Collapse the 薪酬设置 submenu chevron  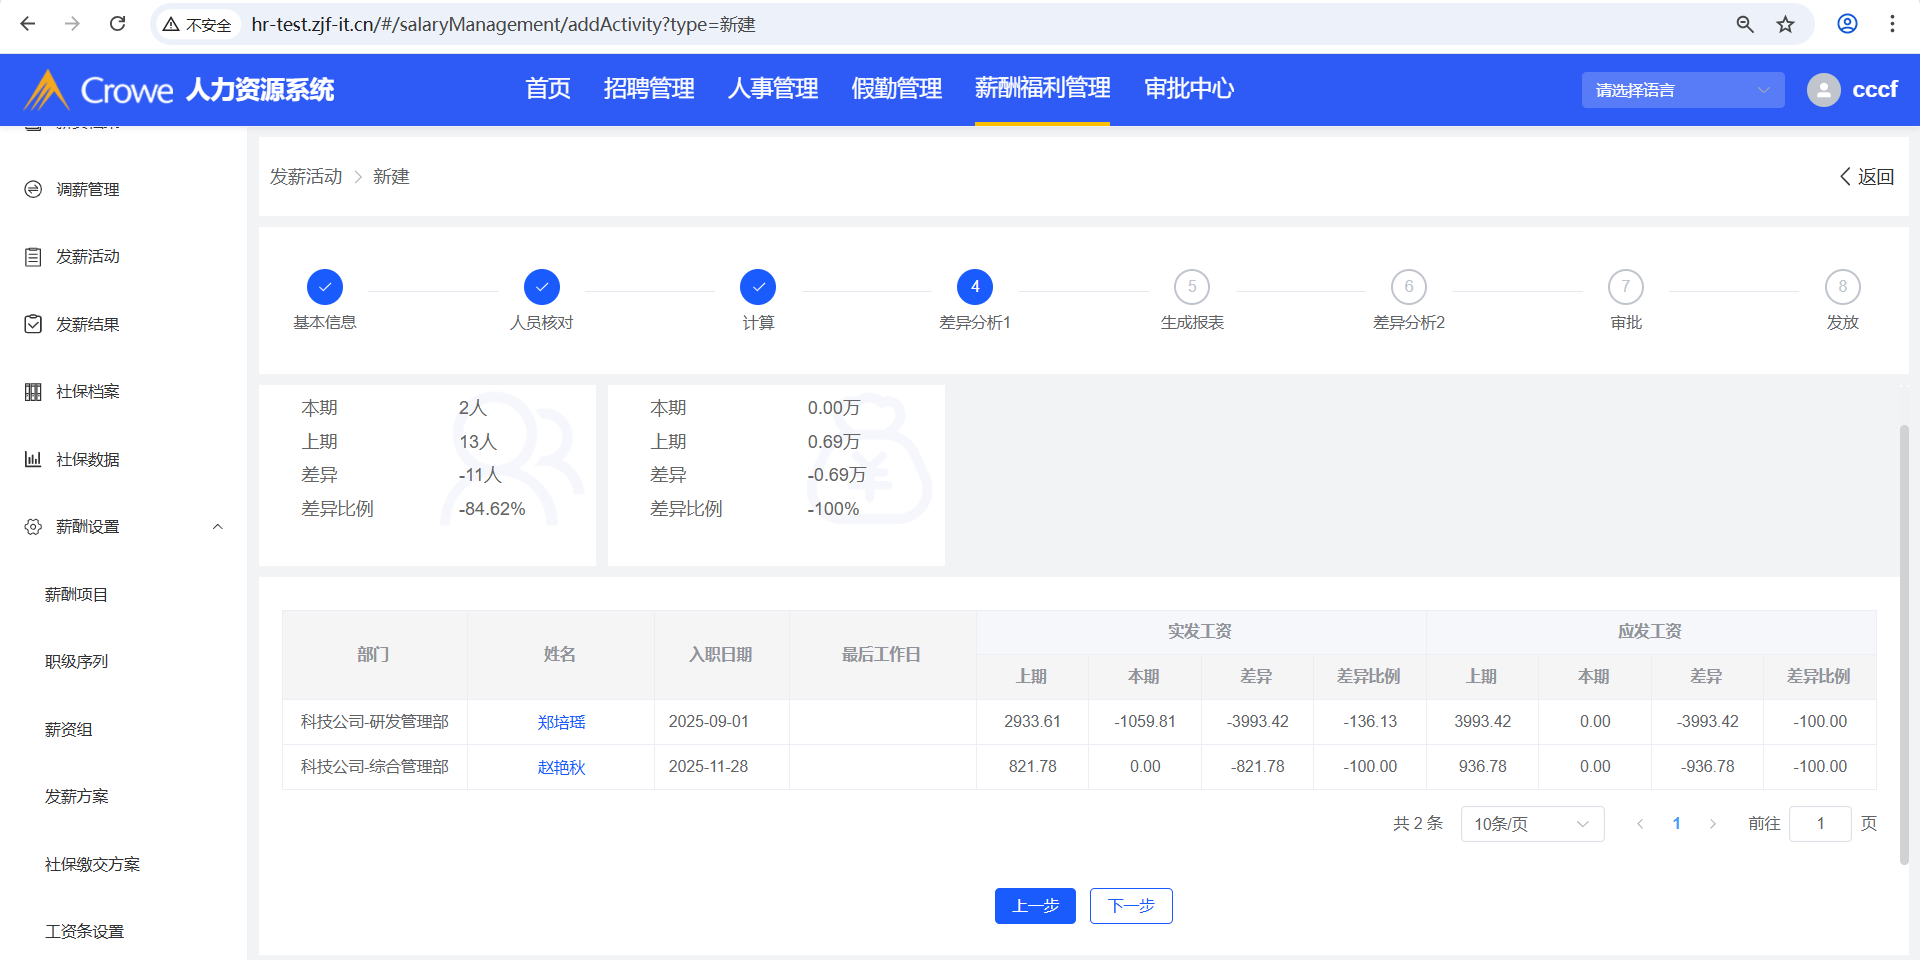217,527
